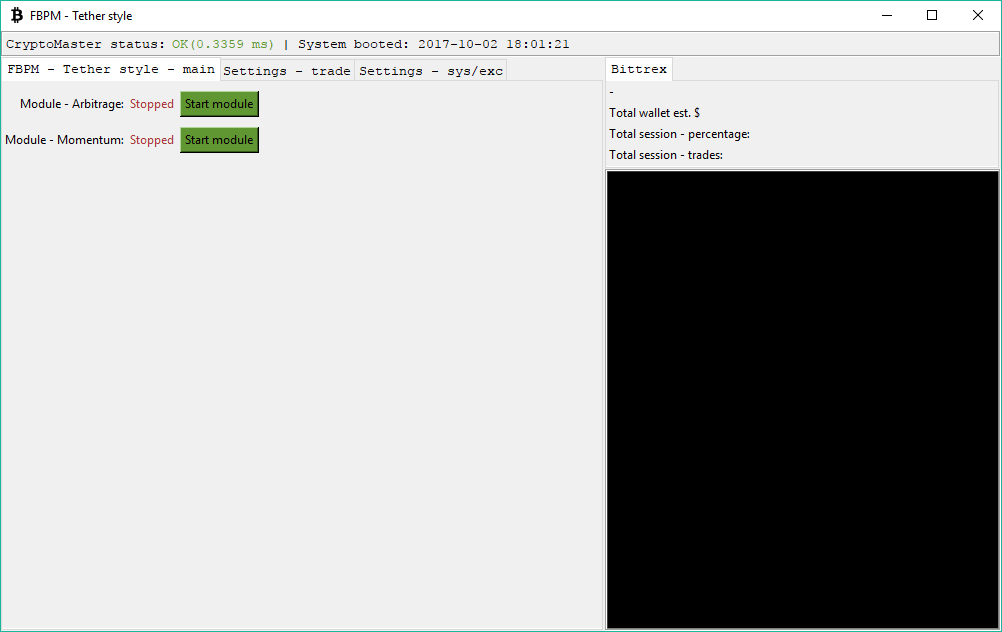Screen dimensions: 1002x632
Task: Open the Settings - sys/exc tab
Action: [431, 71]
